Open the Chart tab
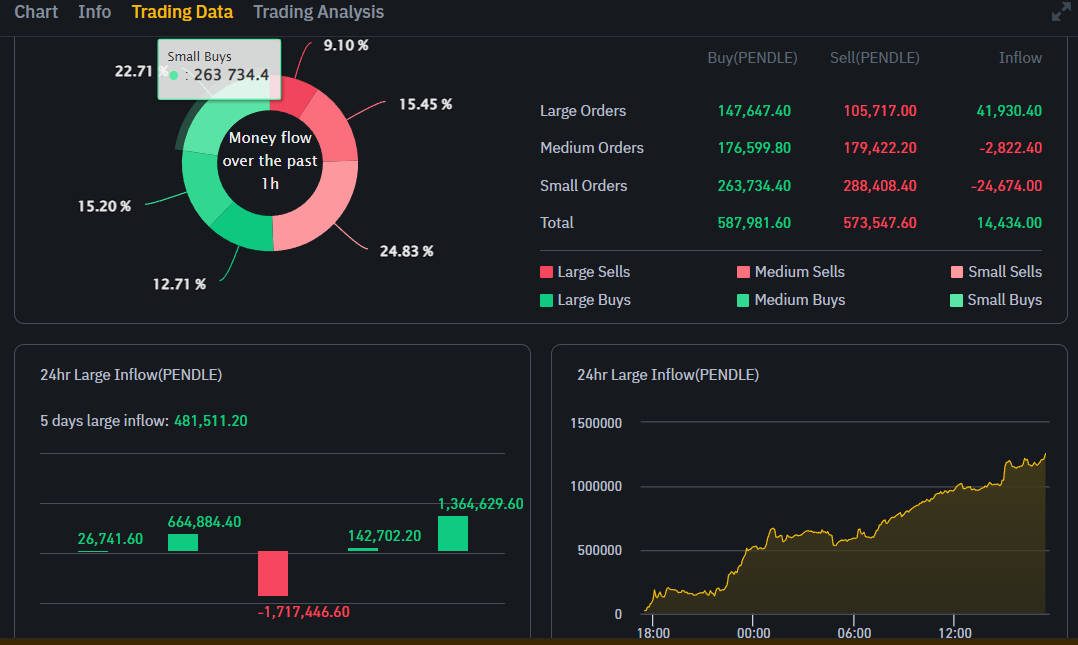 pos(36,12)
